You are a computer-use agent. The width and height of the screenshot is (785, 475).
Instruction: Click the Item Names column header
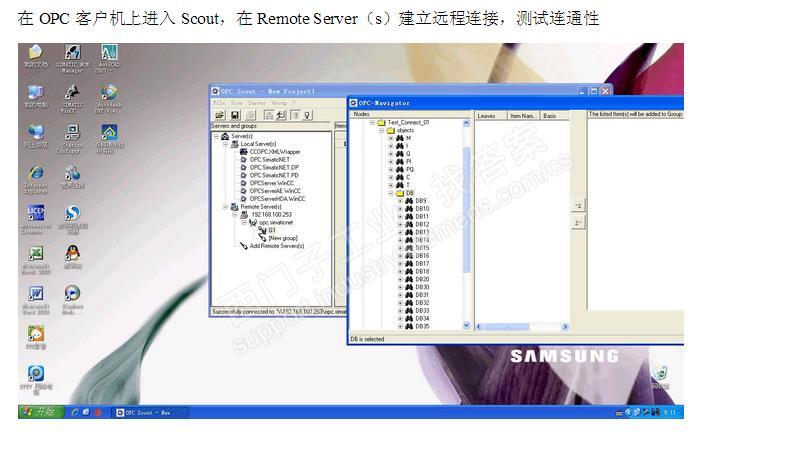524,116
